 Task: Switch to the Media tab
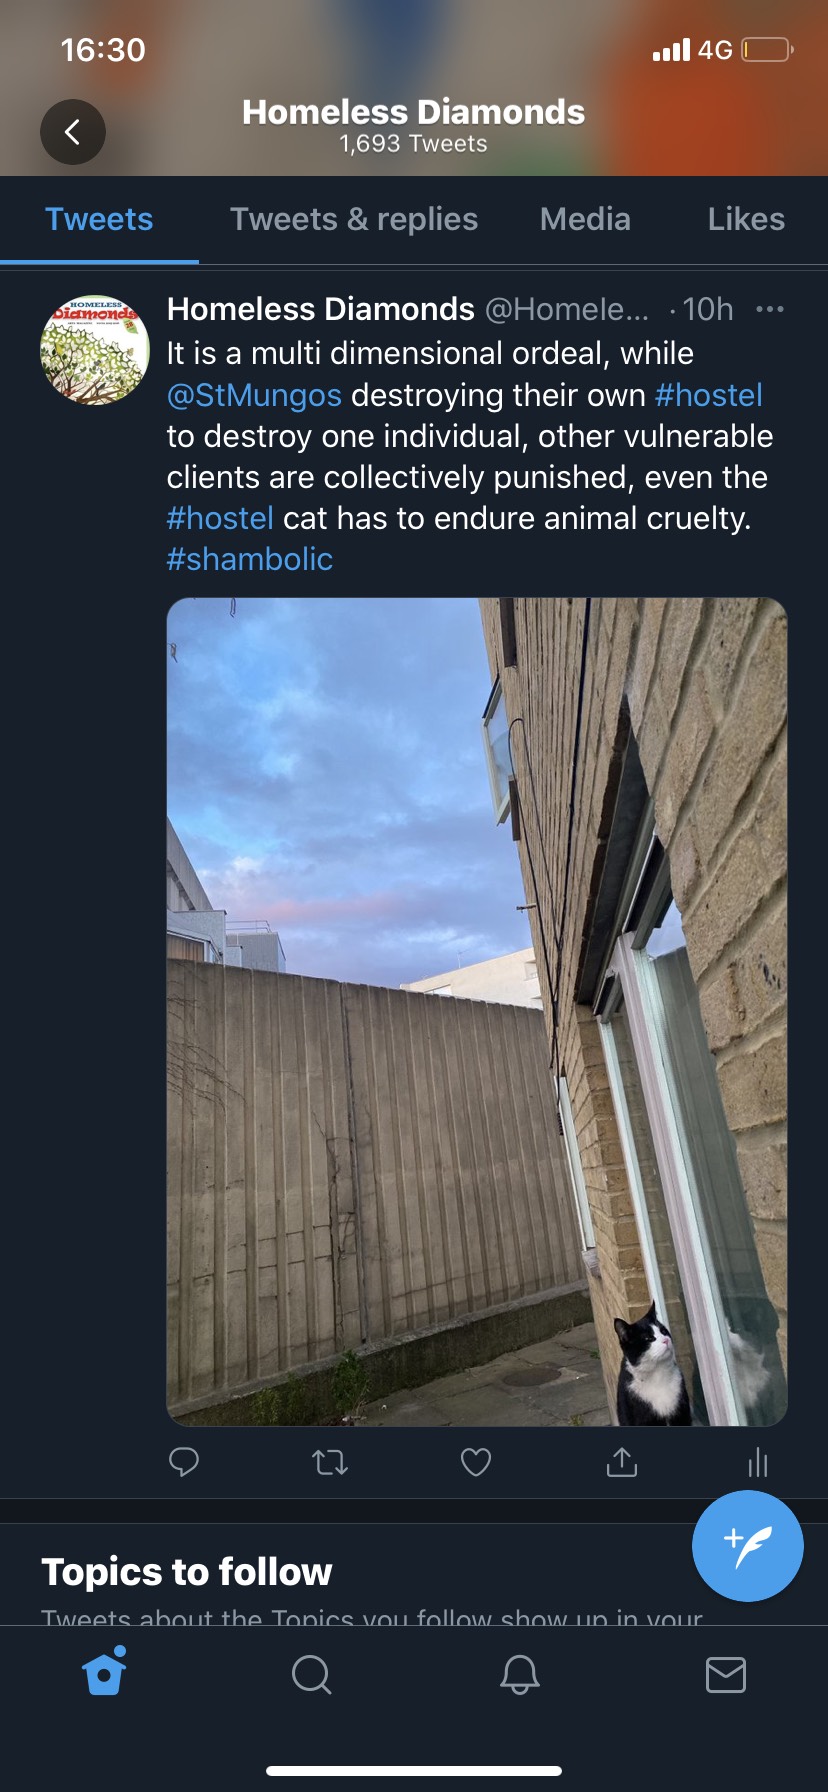(x=585, y=220)
